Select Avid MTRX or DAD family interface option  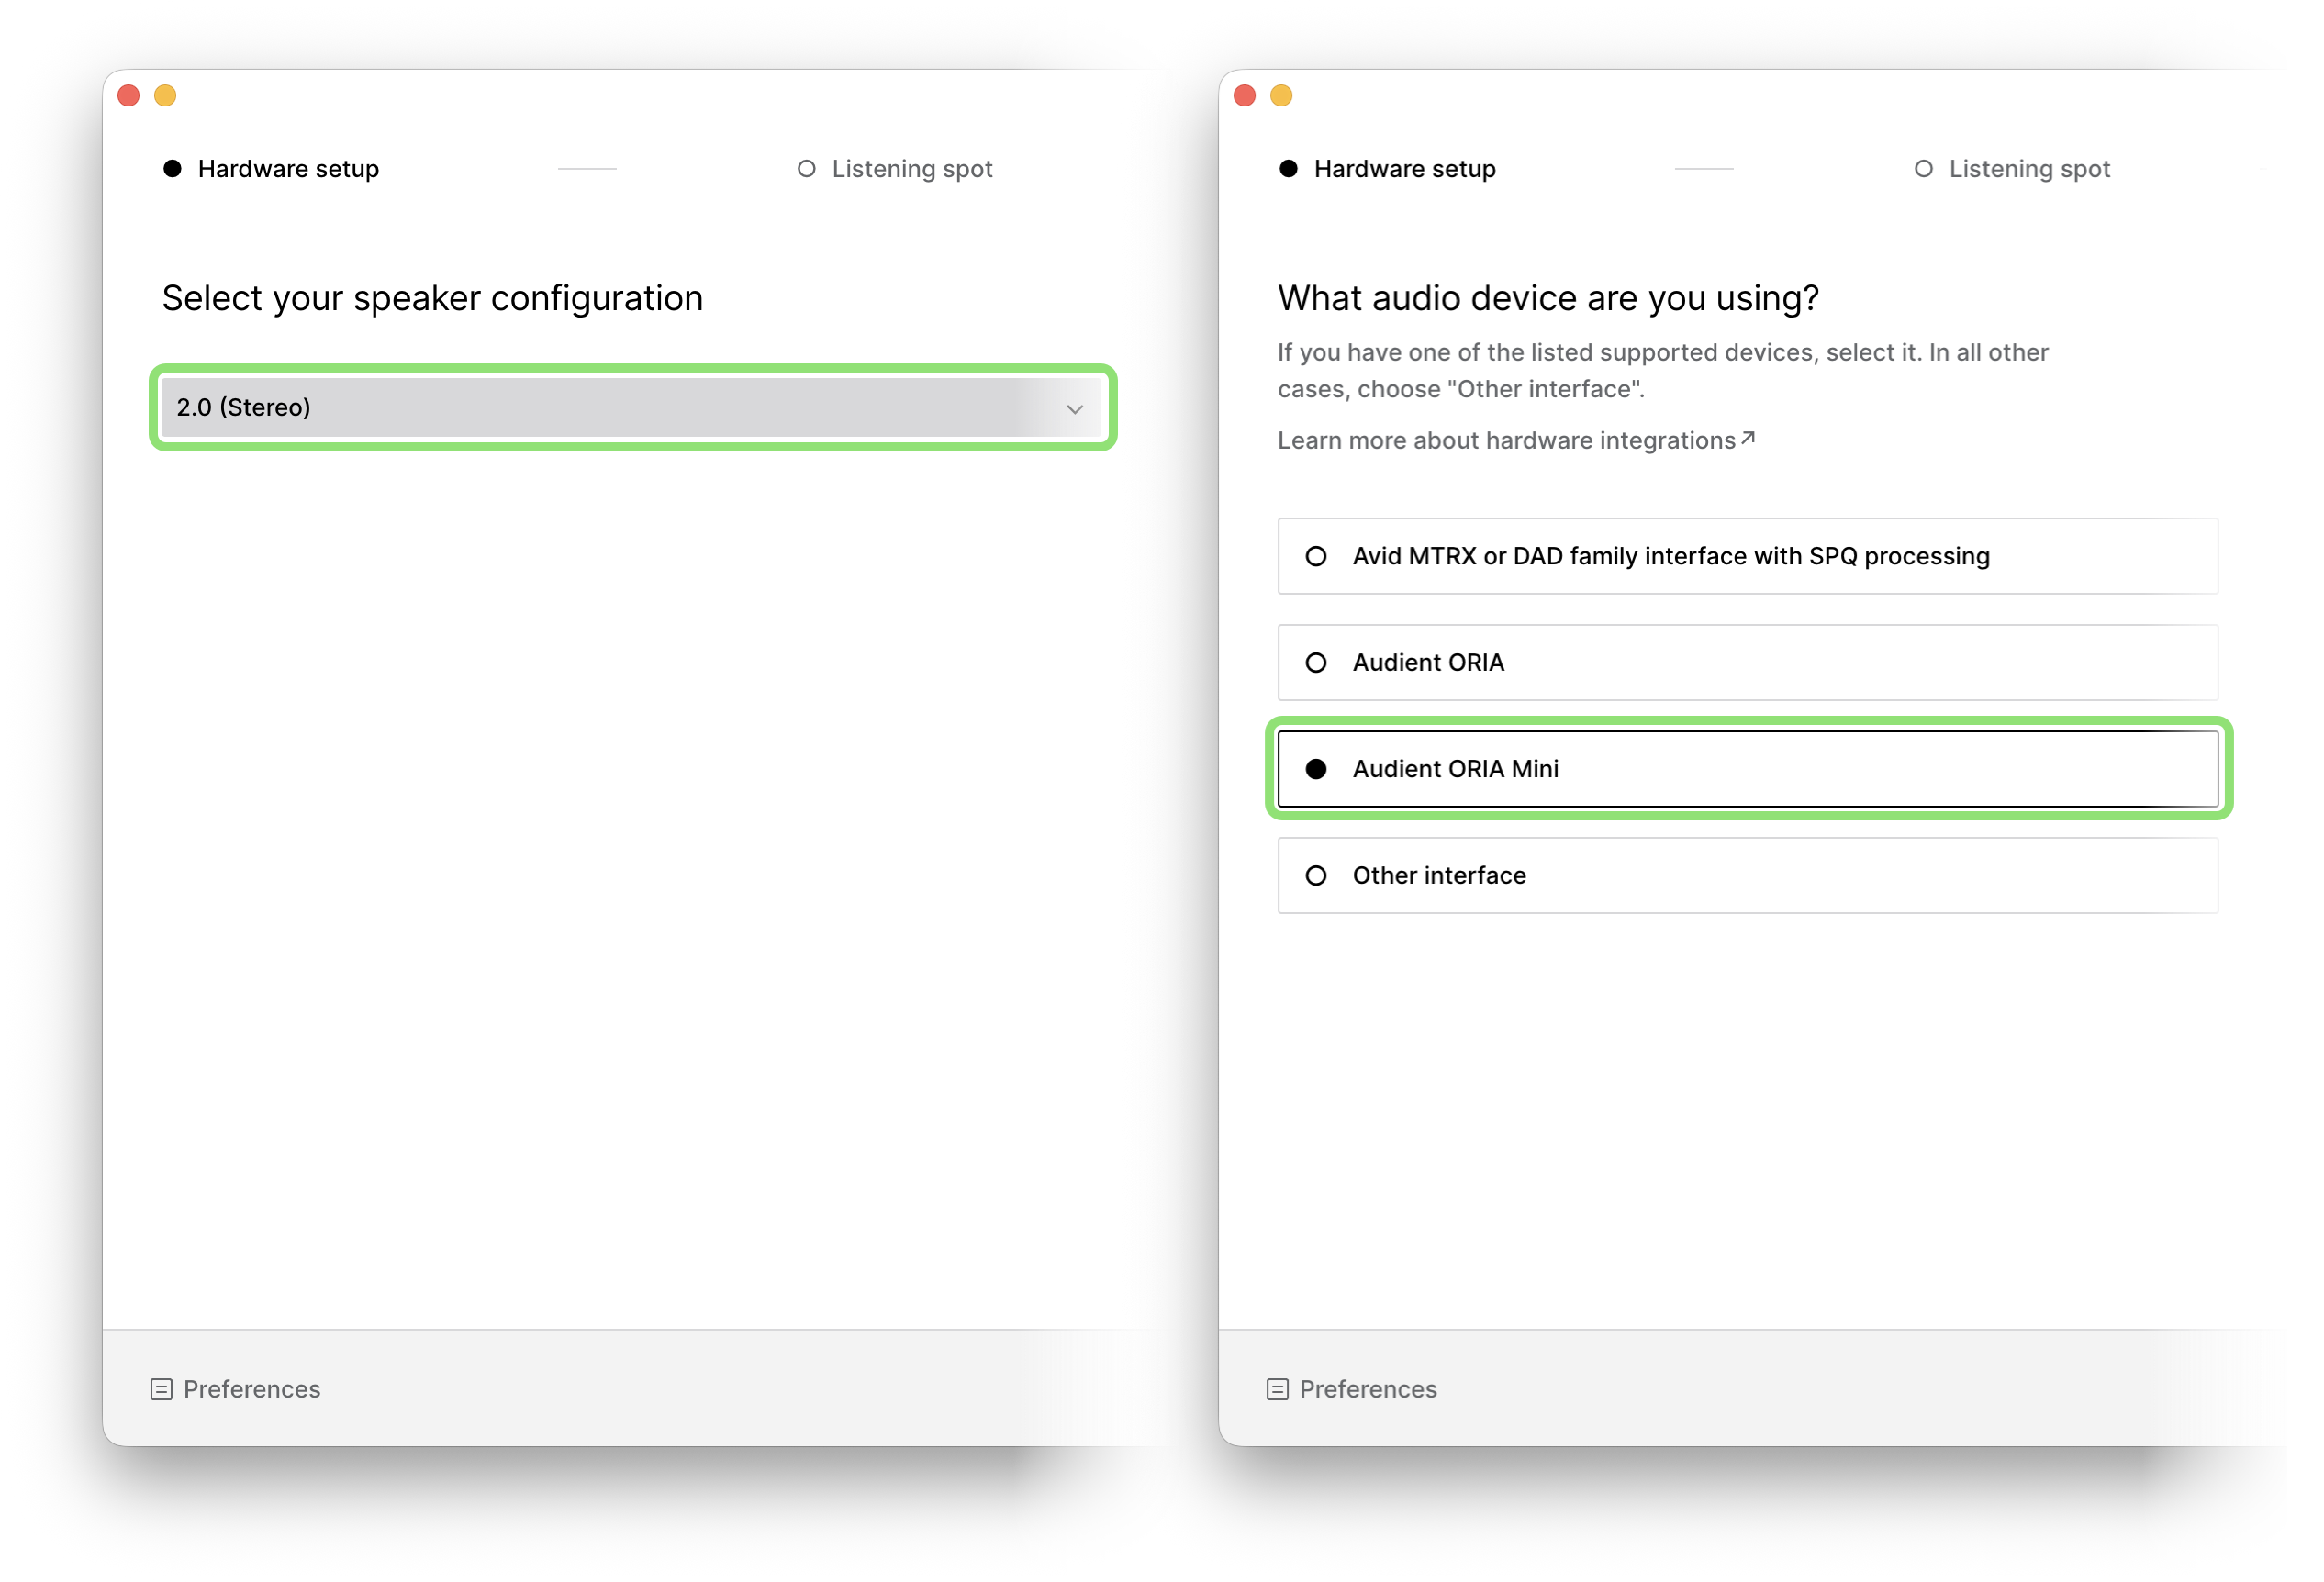point(1747,556)
